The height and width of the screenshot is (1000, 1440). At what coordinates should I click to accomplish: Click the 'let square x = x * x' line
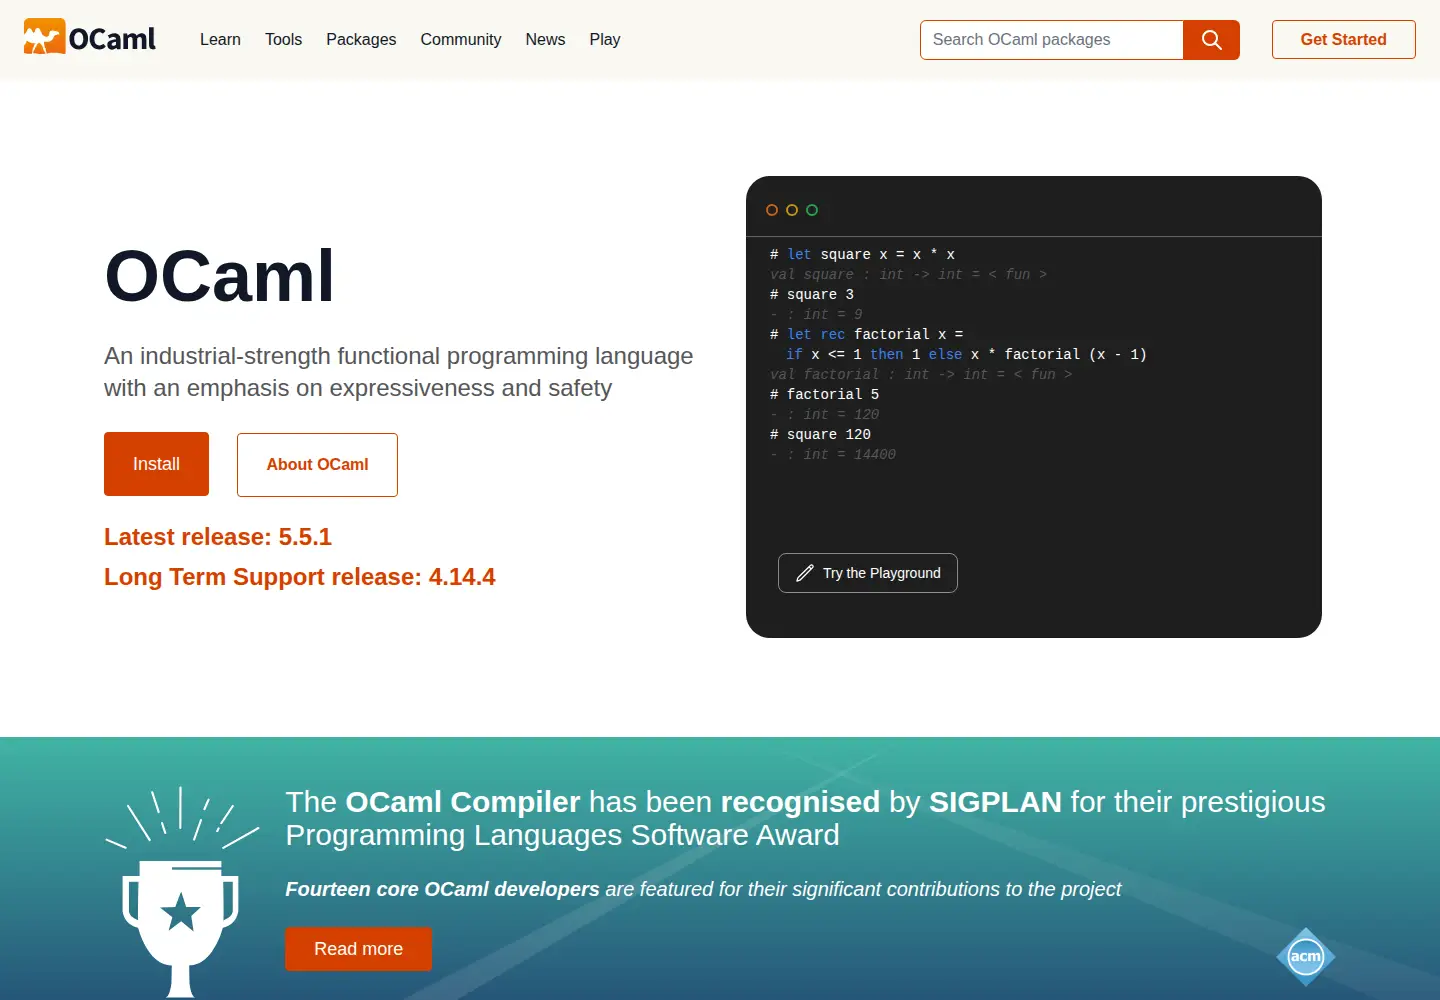click(x=862, y=254)
